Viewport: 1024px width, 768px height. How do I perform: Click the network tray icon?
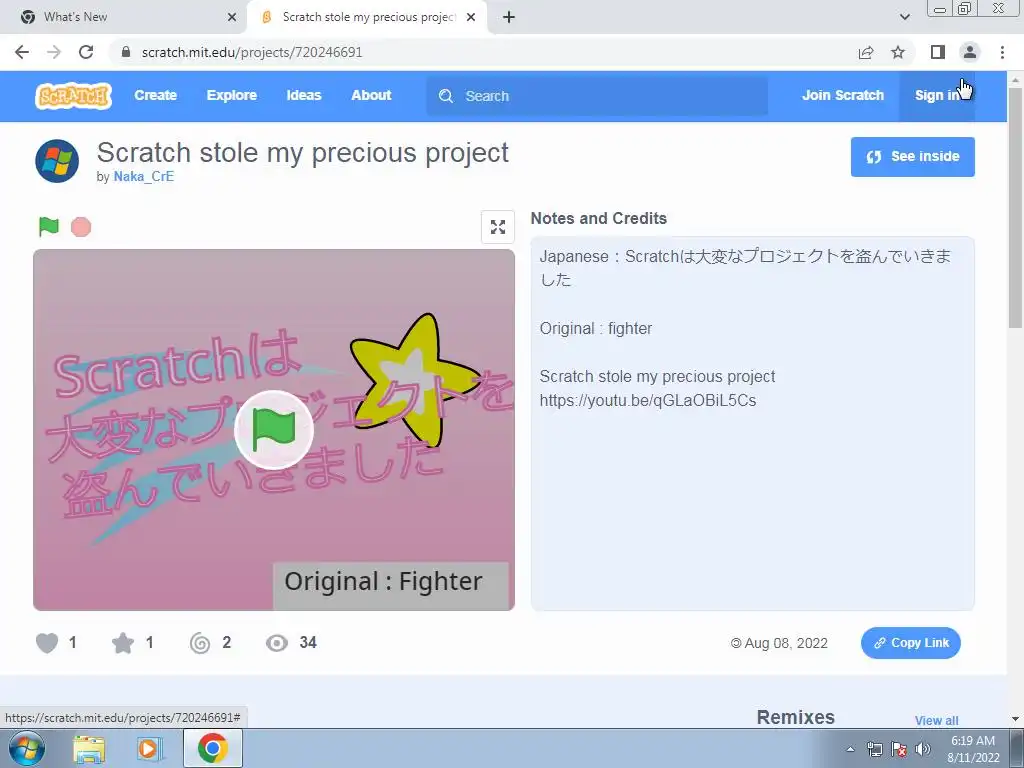coord(874,749)
